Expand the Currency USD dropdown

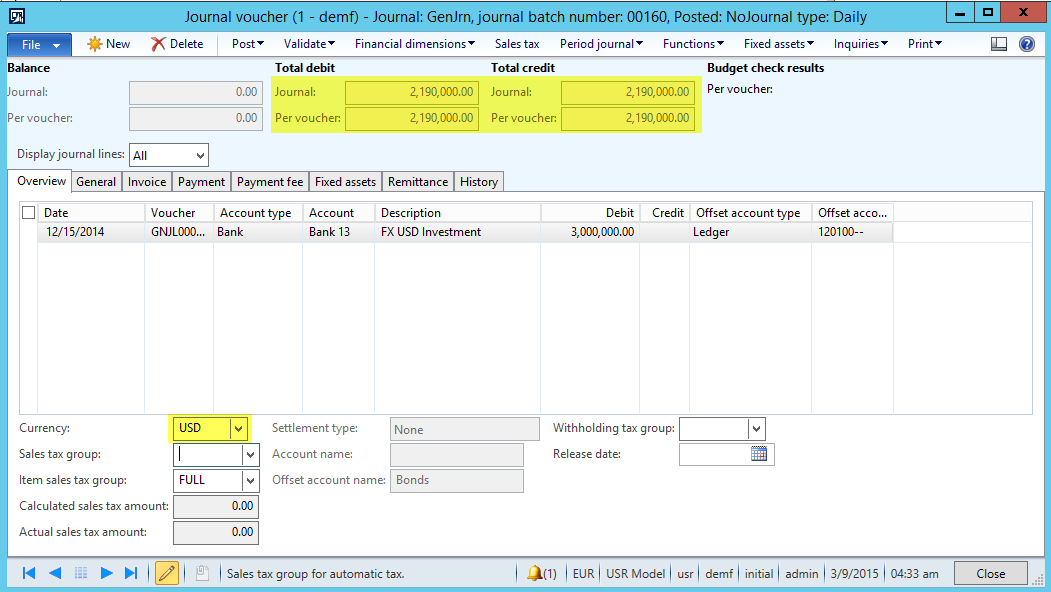[238, 428]
